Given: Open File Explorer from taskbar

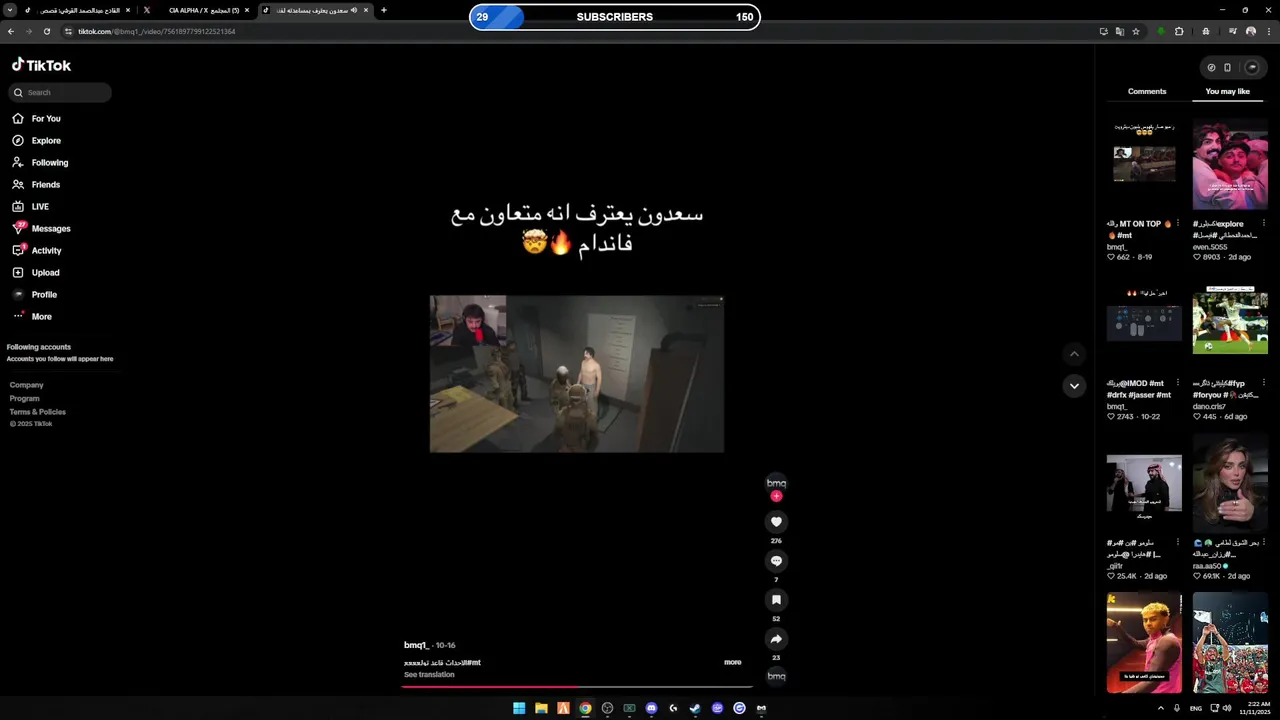Looking at the screenshot, I should (x=541, y=708).
